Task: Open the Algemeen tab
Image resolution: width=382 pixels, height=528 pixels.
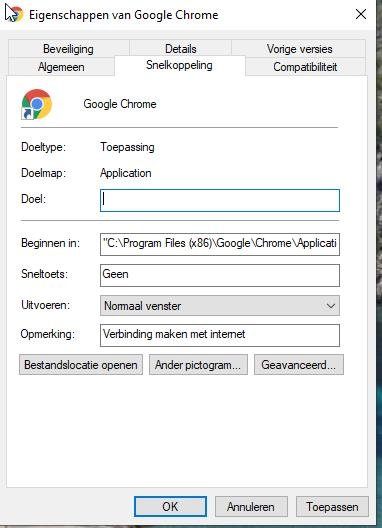Action: pyautogui.click(x=61, y=67)
